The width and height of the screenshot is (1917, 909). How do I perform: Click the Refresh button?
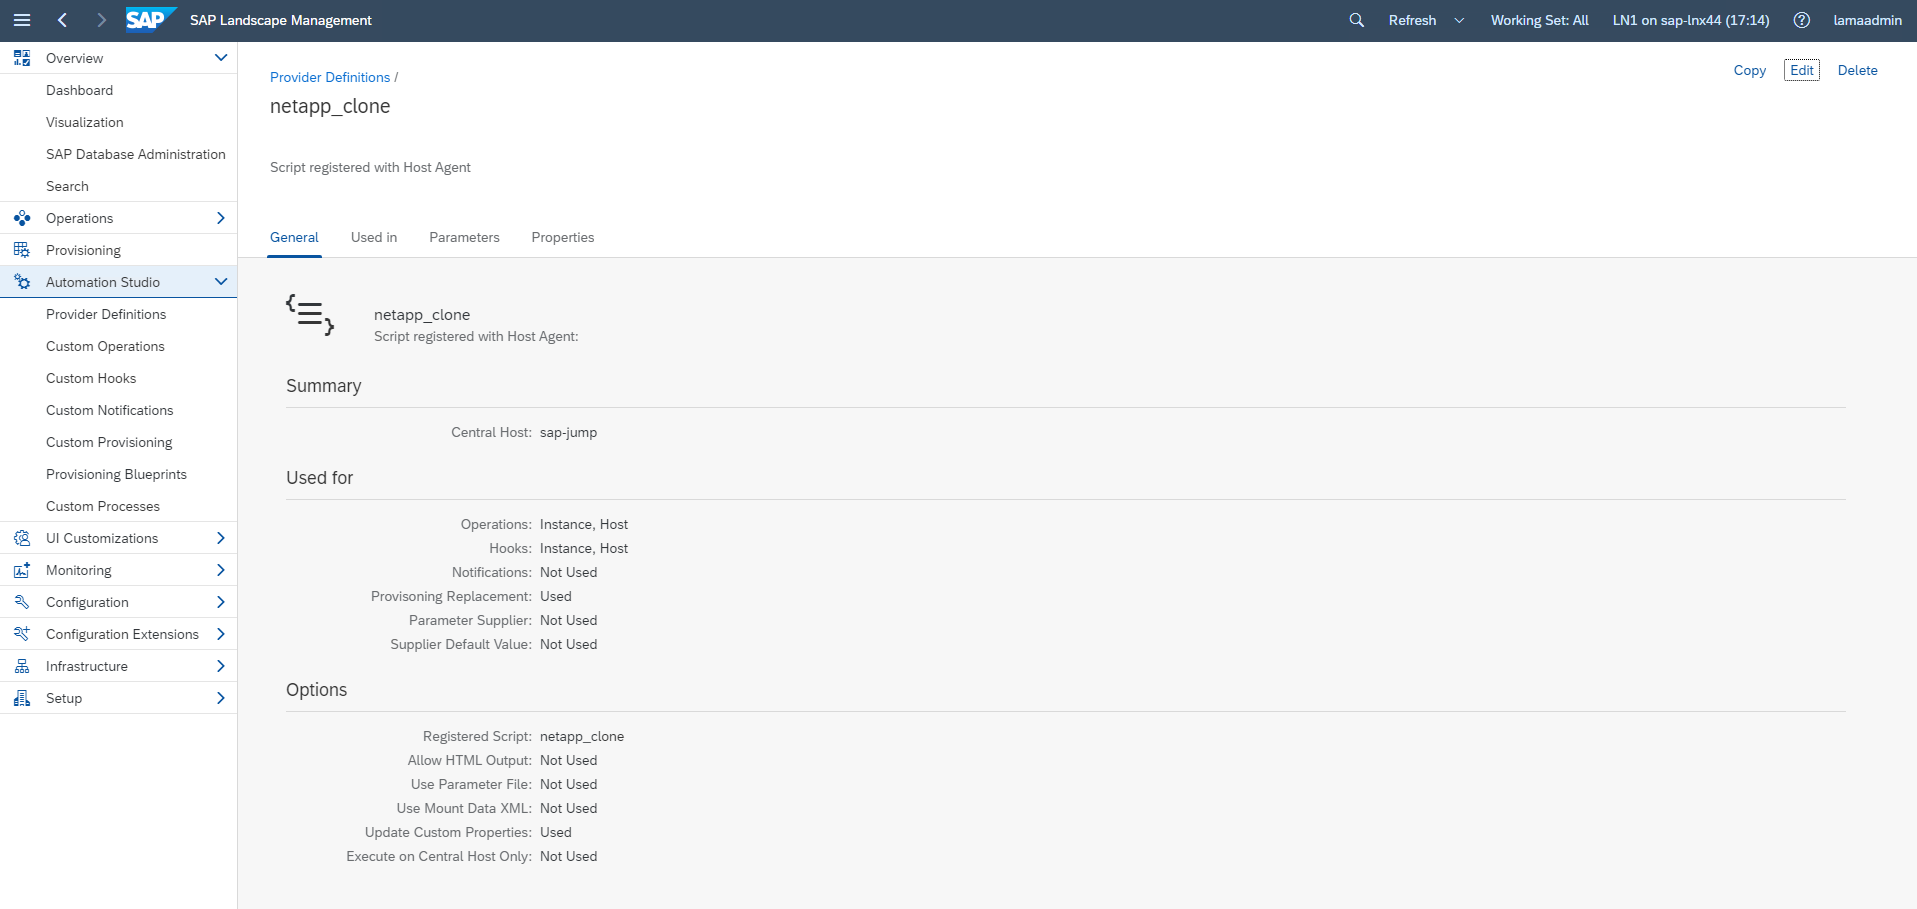tap(1412, 20)
